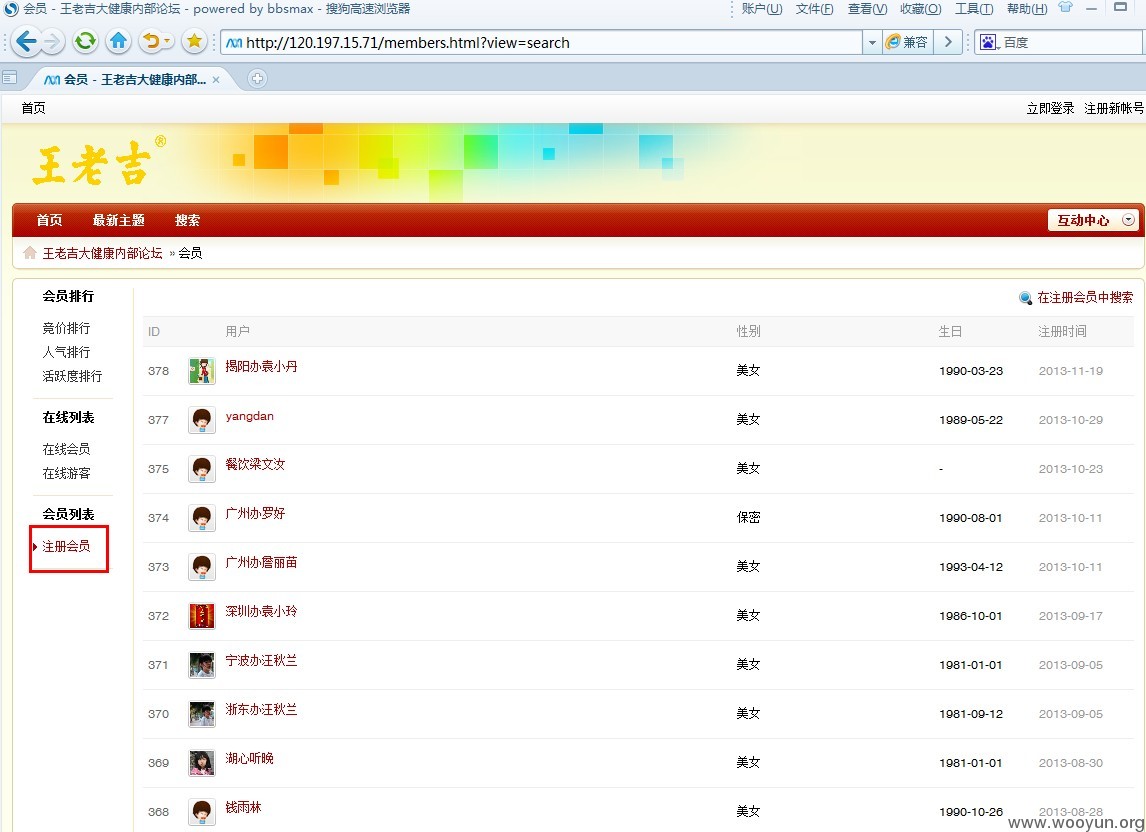The width and height of the screenshot is (1146, 832).
Task: Expand the address bar URL history dropdown
Action: (871, 42)
